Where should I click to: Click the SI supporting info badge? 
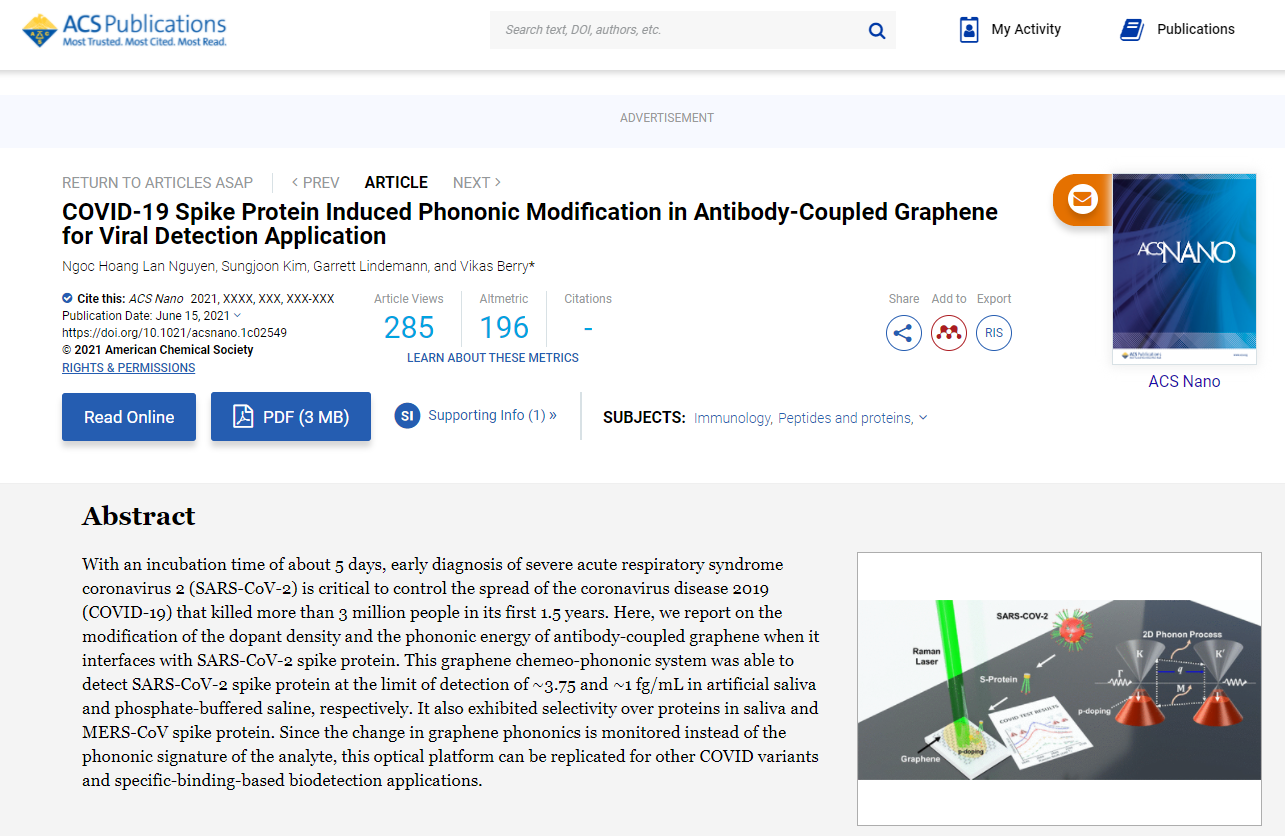[x=407, y=415]
